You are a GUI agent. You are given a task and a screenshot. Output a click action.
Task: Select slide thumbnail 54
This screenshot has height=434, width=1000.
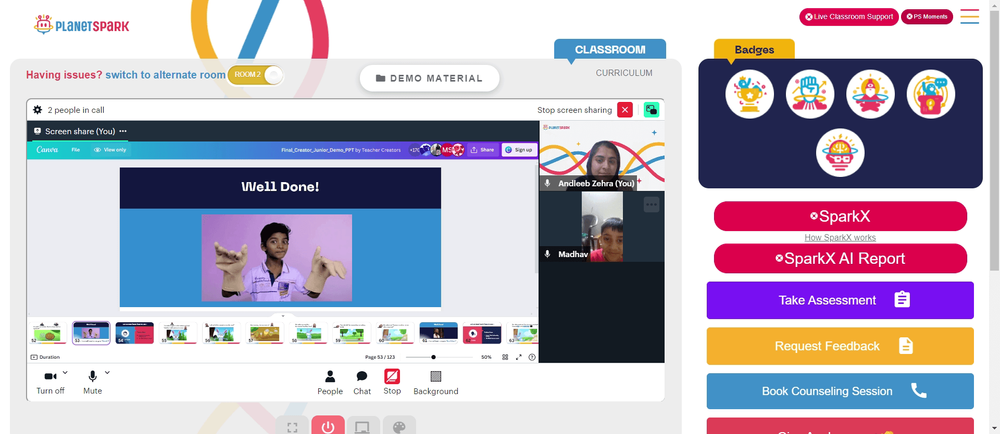(135, 333)
